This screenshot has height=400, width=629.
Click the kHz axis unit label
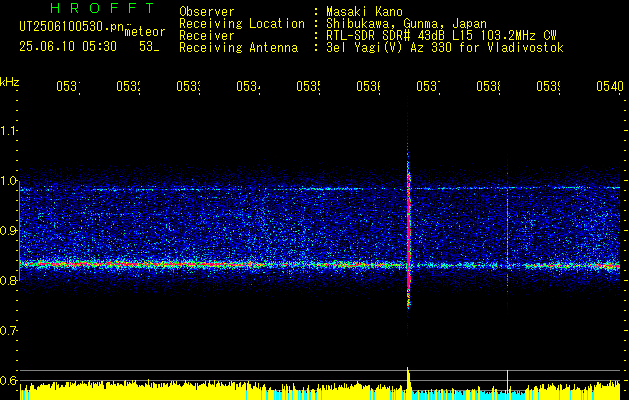click(9, 82)
